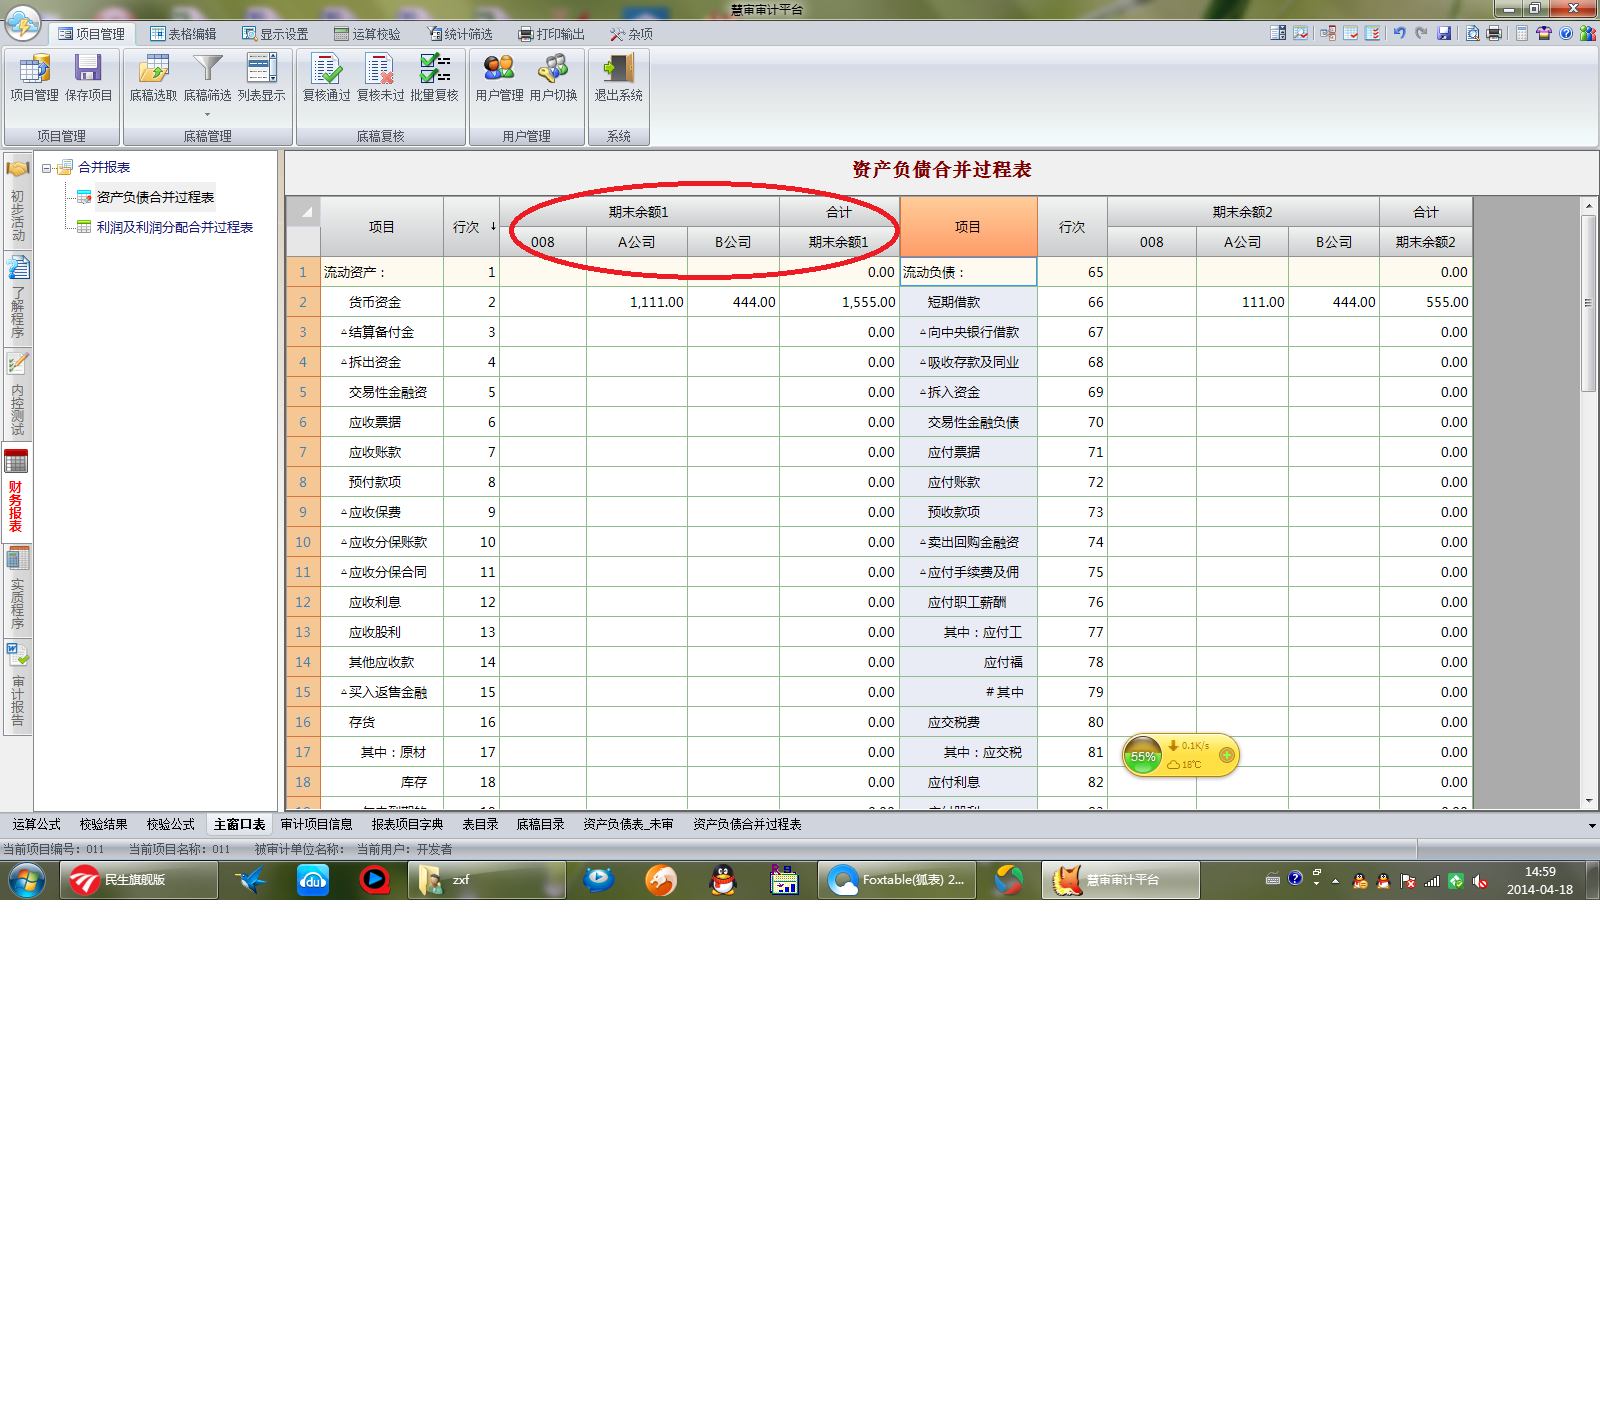The image size is (1600, 1416).
Task: Click the 列表显示 icon
Action: (261, 78)
